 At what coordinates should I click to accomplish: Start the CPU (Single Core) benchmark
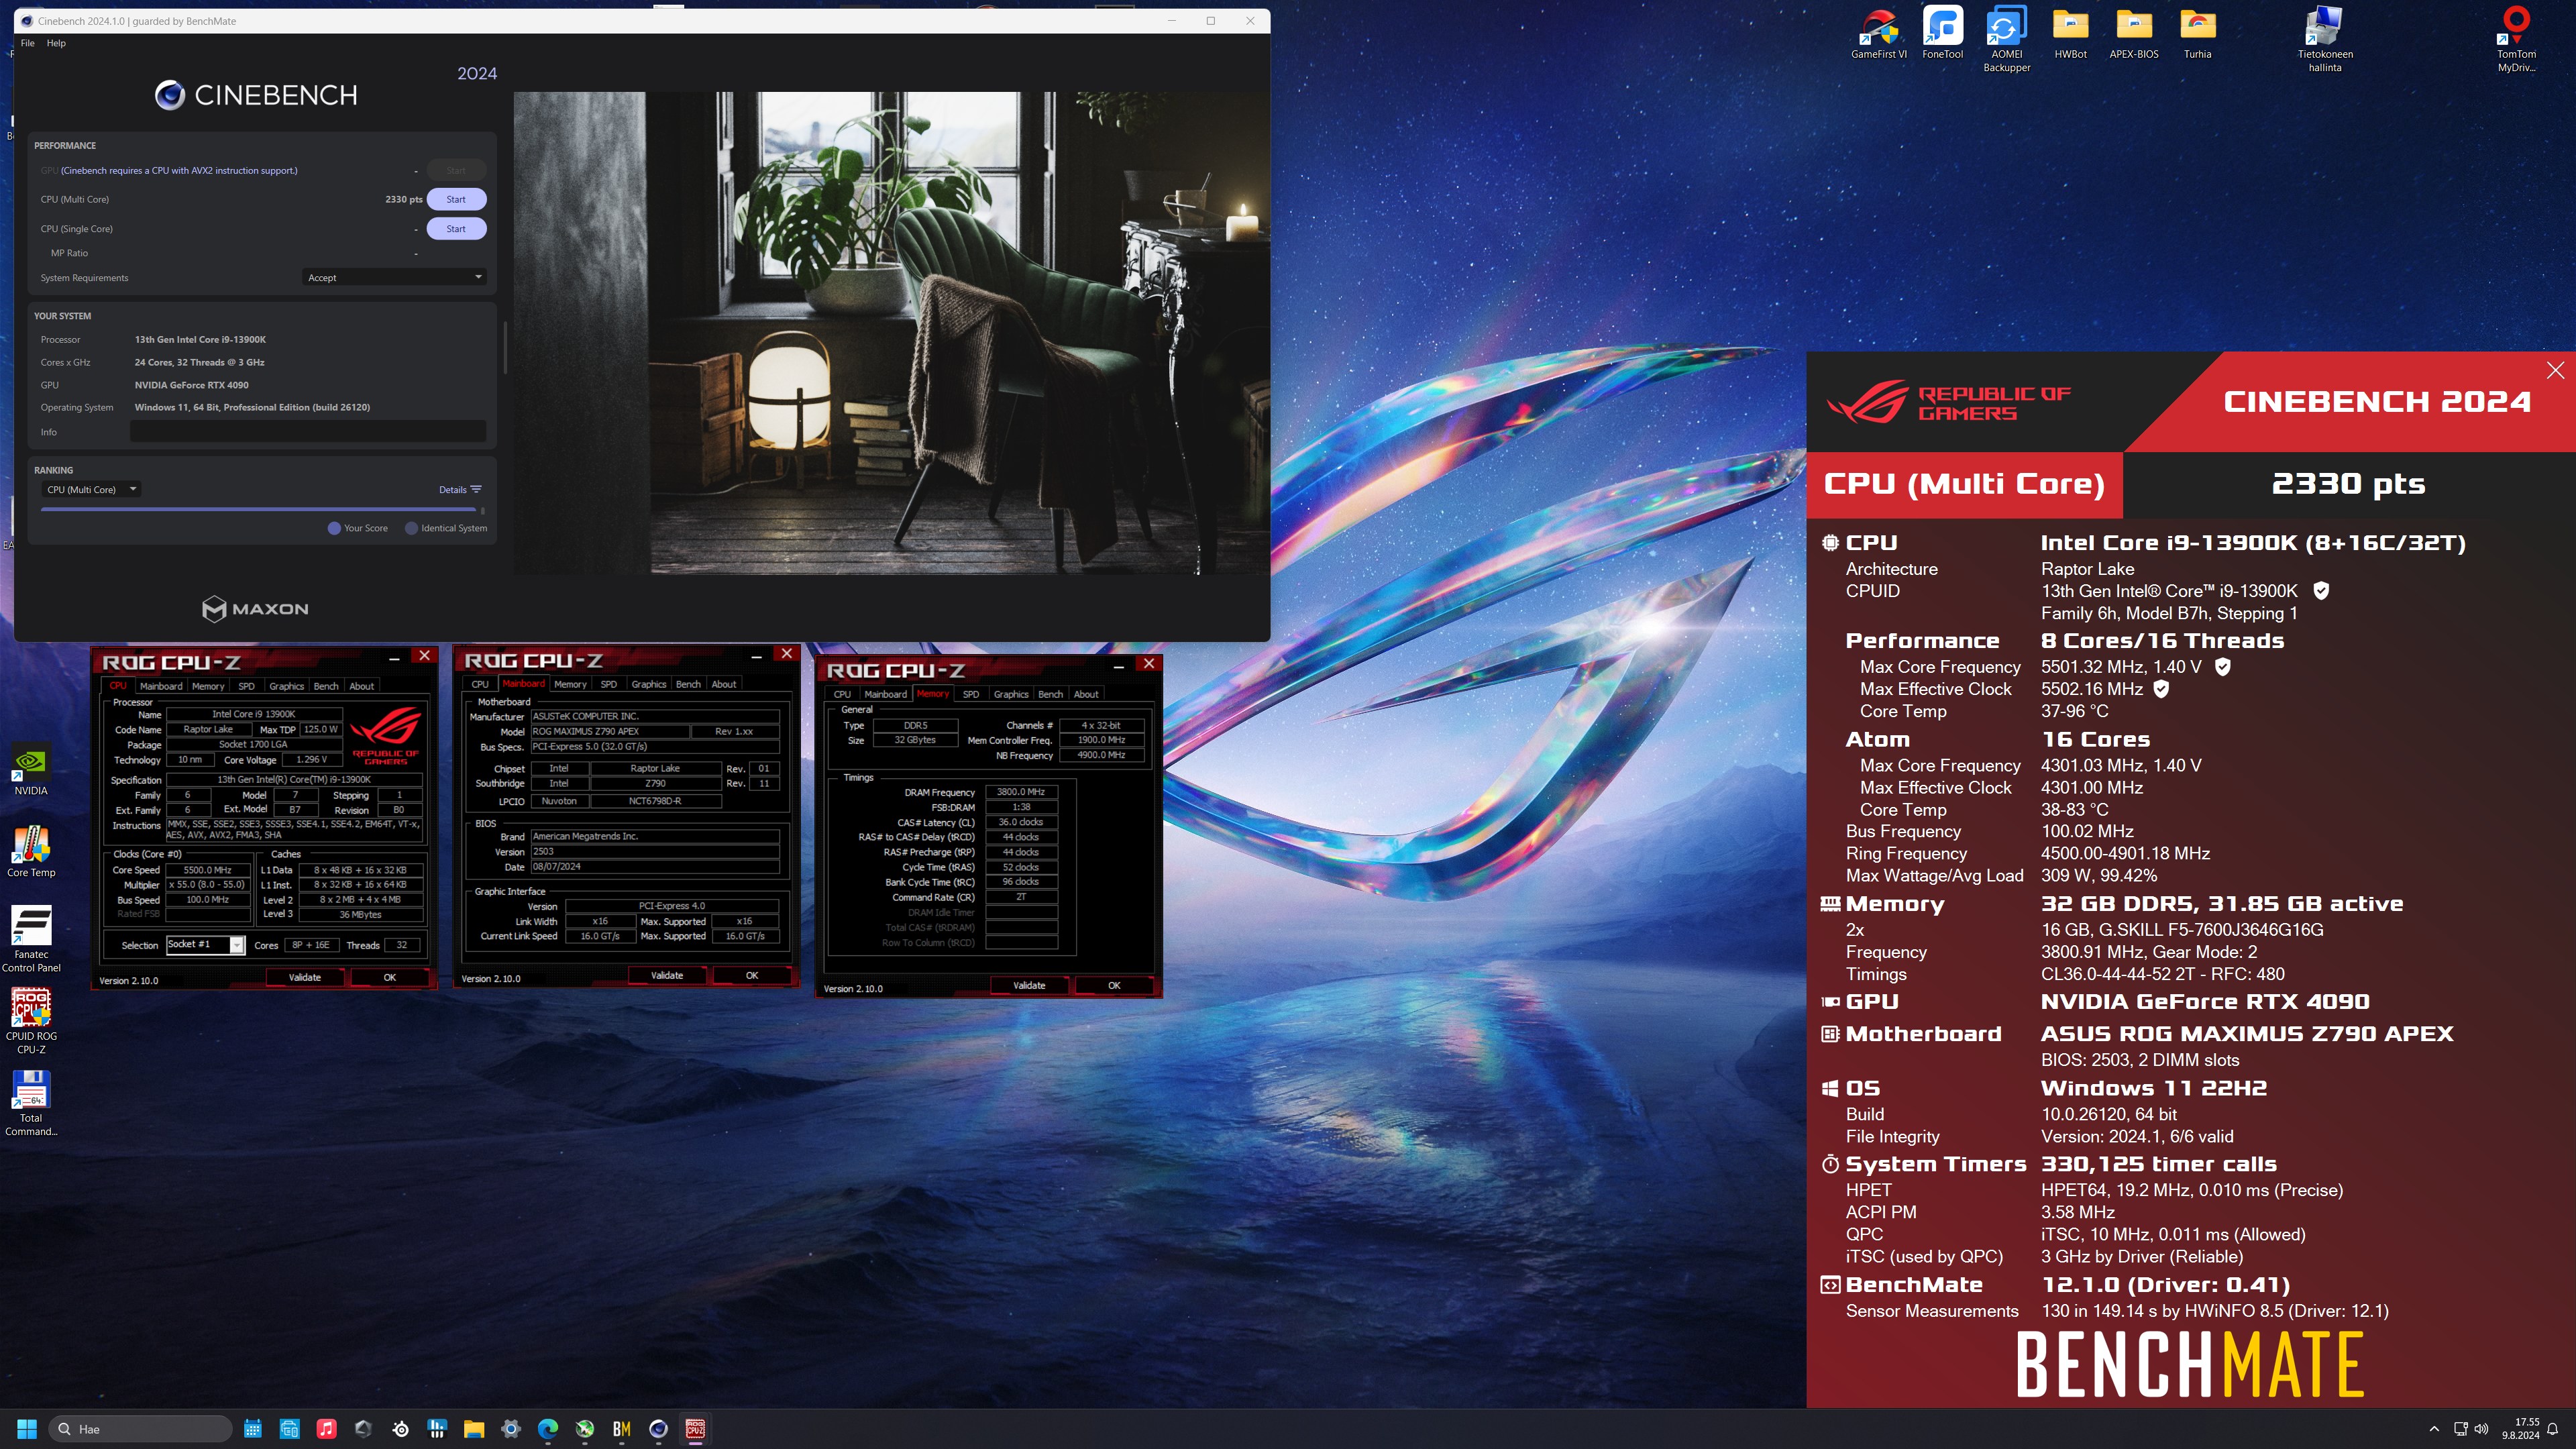[x=456, y=228]
